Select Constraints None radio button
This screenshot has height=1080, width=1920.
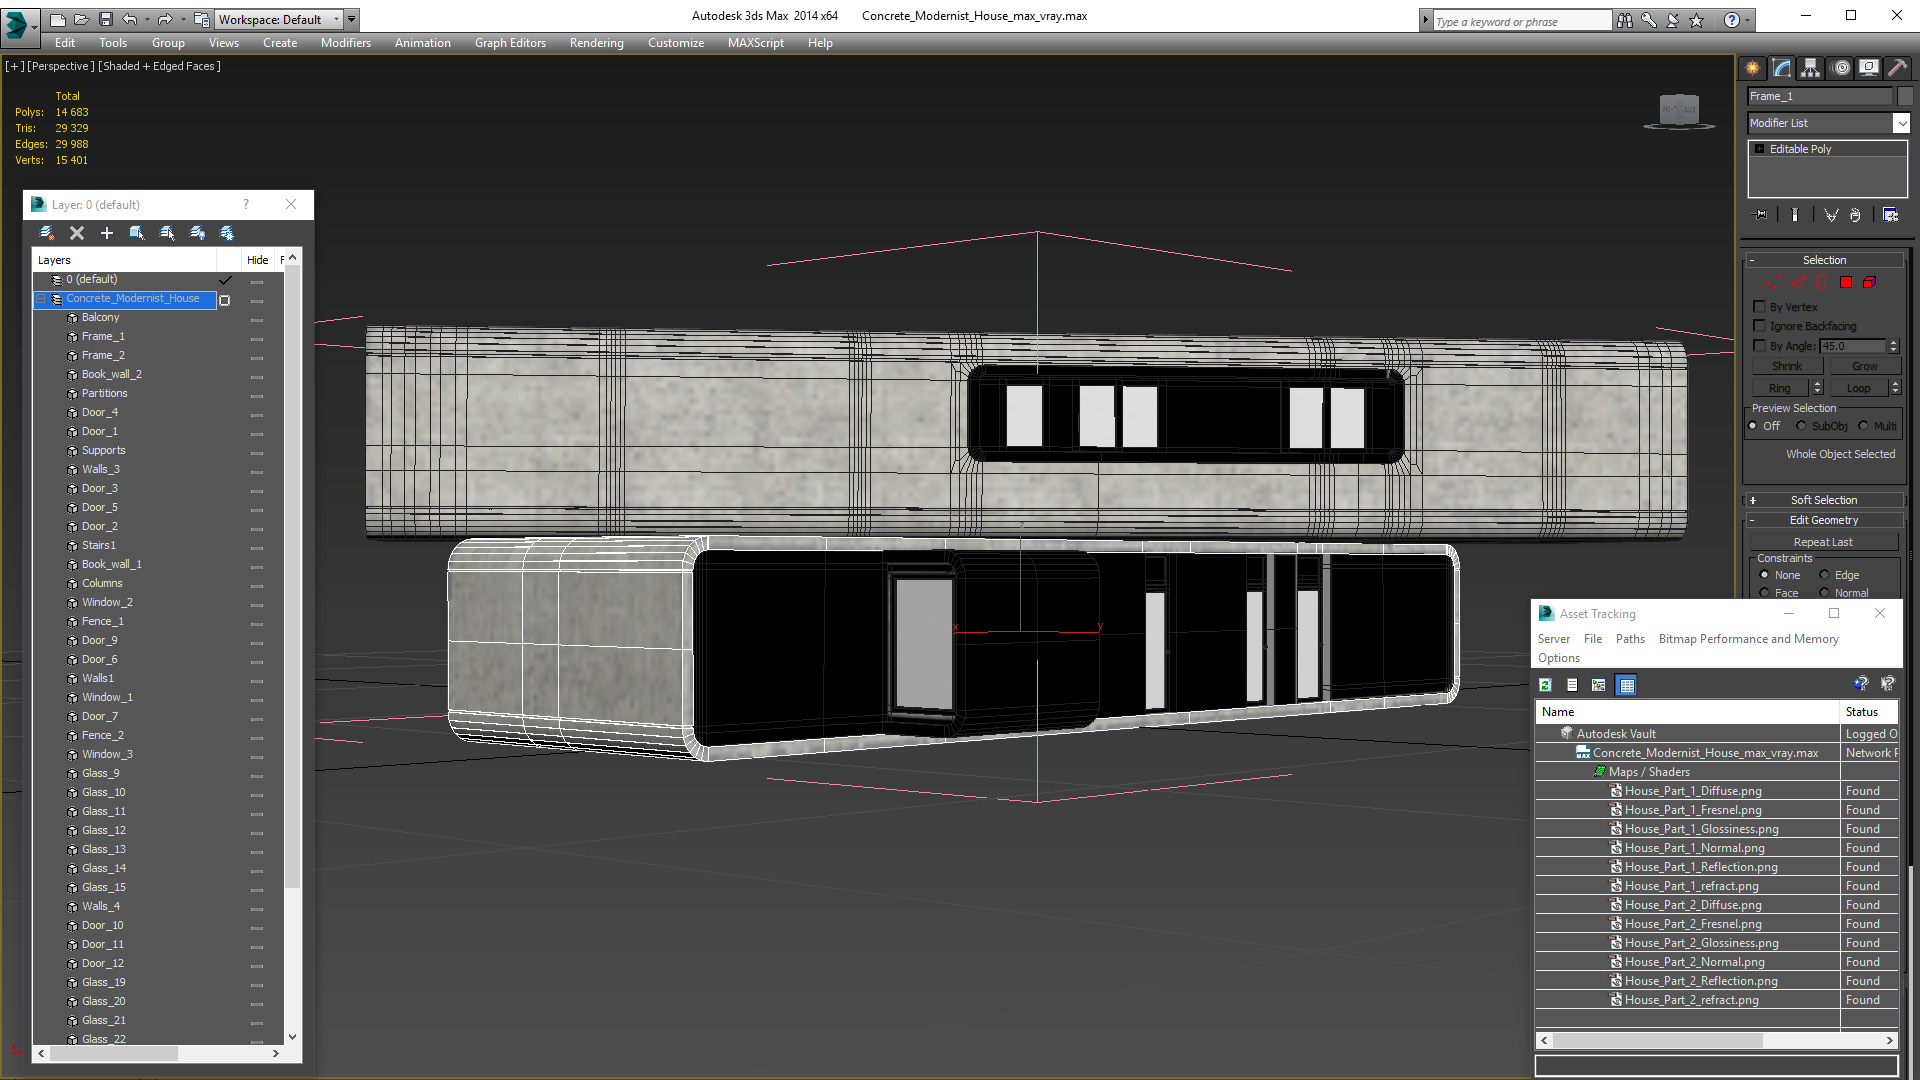(x=1765, y=575)
